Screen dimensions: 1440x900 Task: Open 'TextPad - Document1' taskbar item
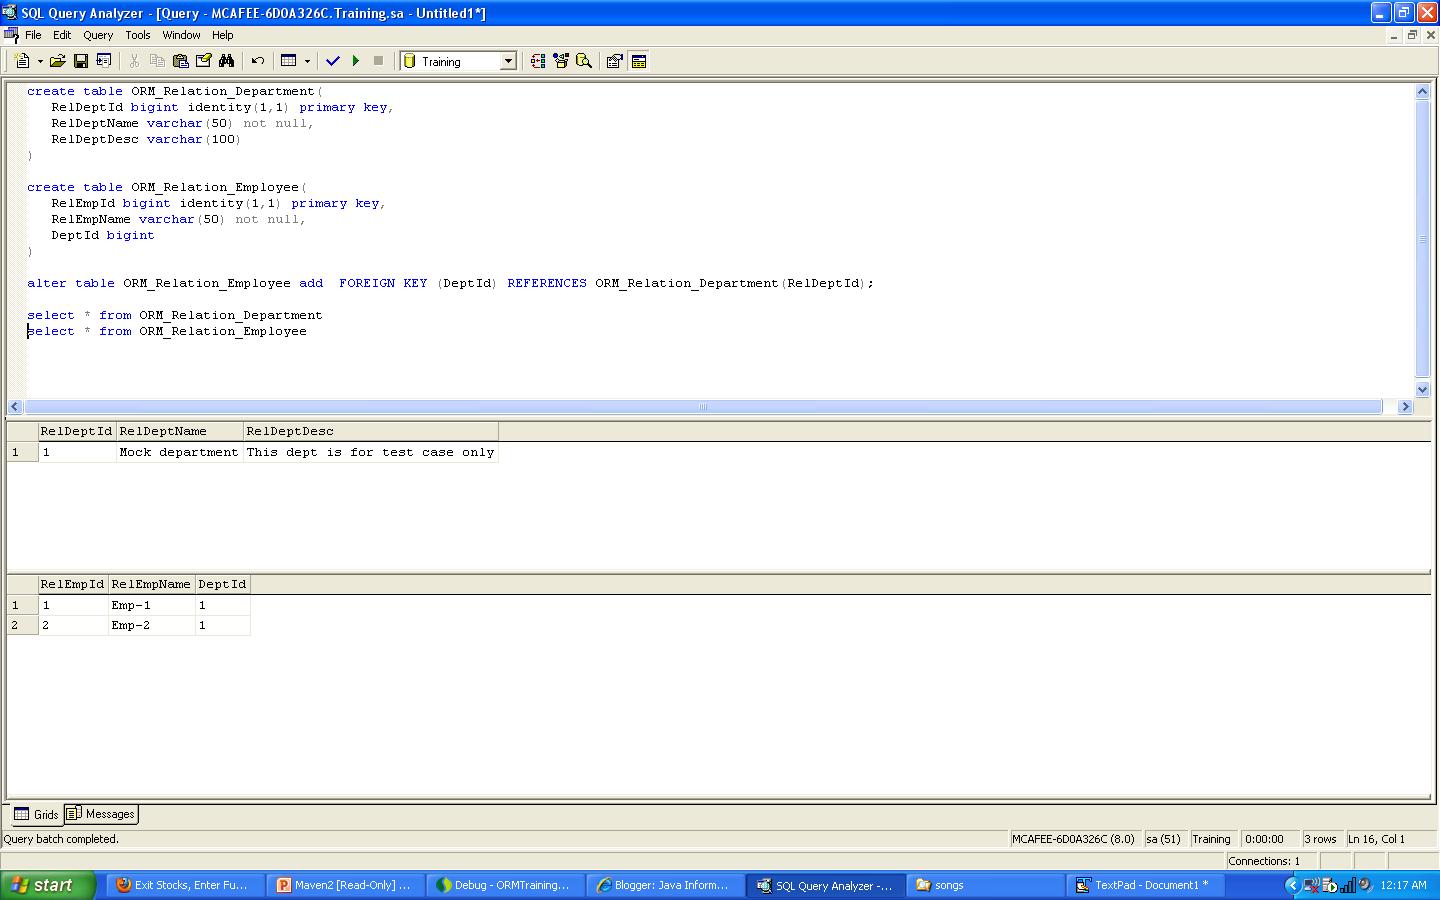point(1145,885)
